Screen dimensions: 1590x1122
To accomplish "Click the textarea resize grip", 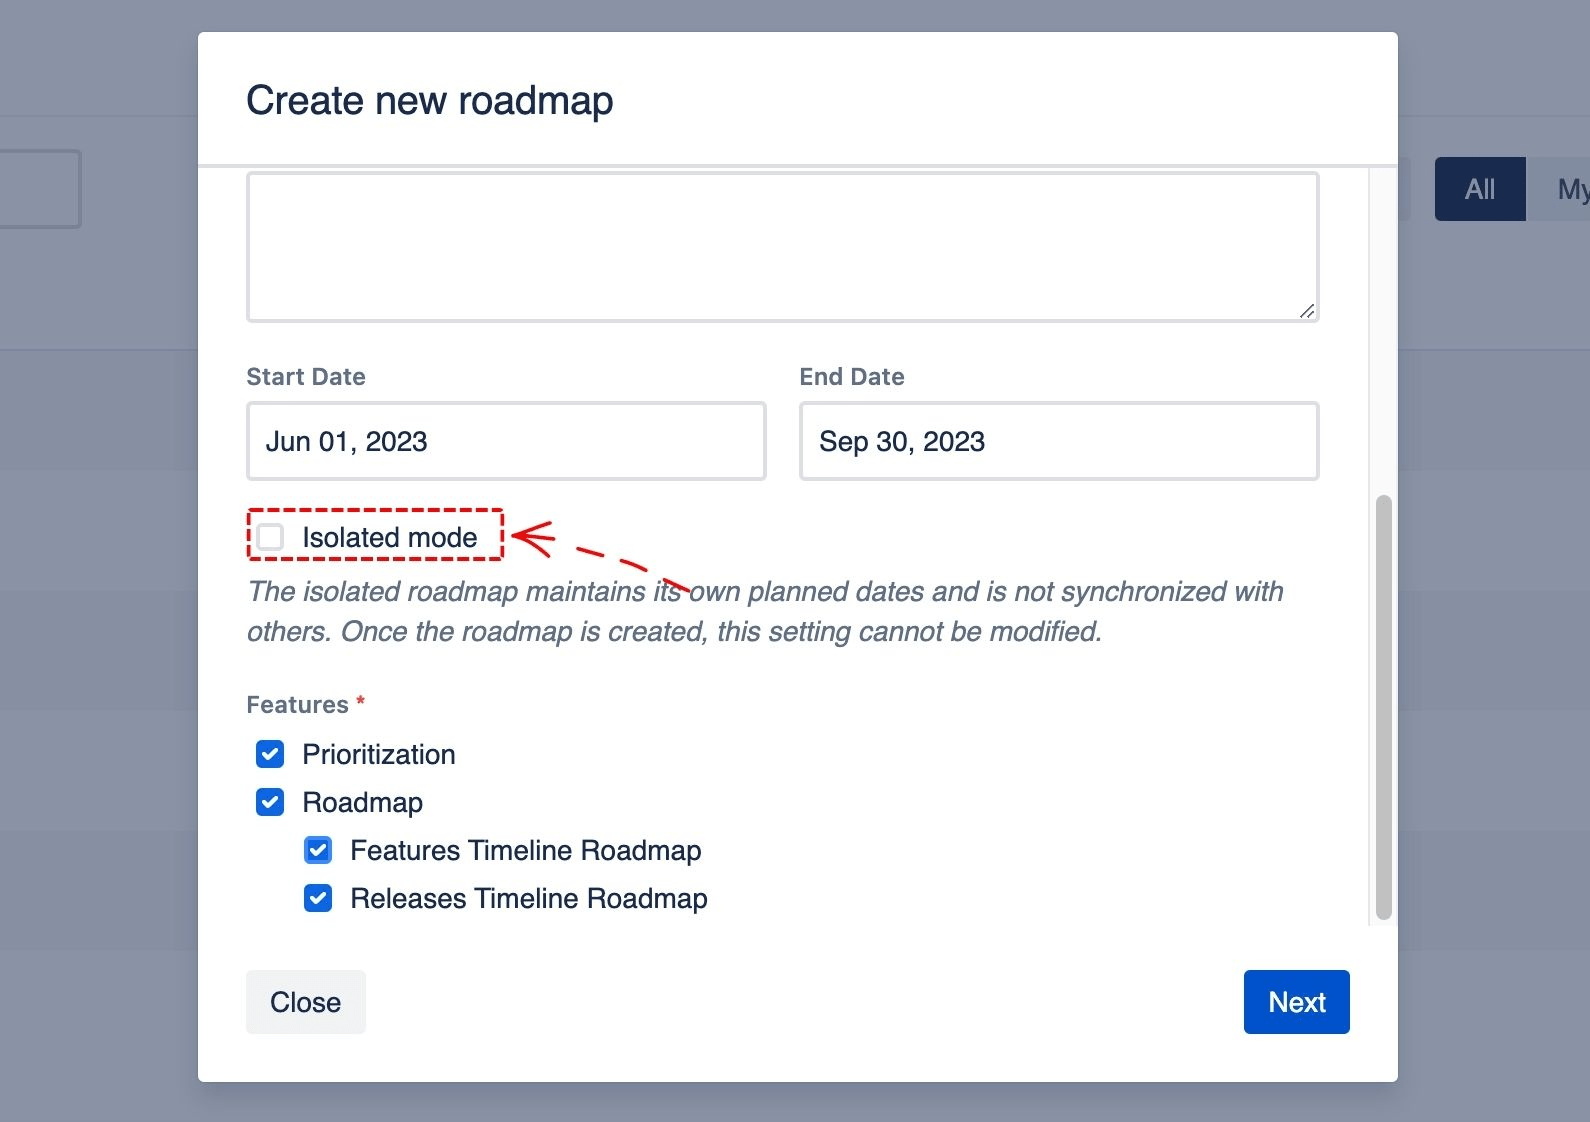I will [1306, 312].
